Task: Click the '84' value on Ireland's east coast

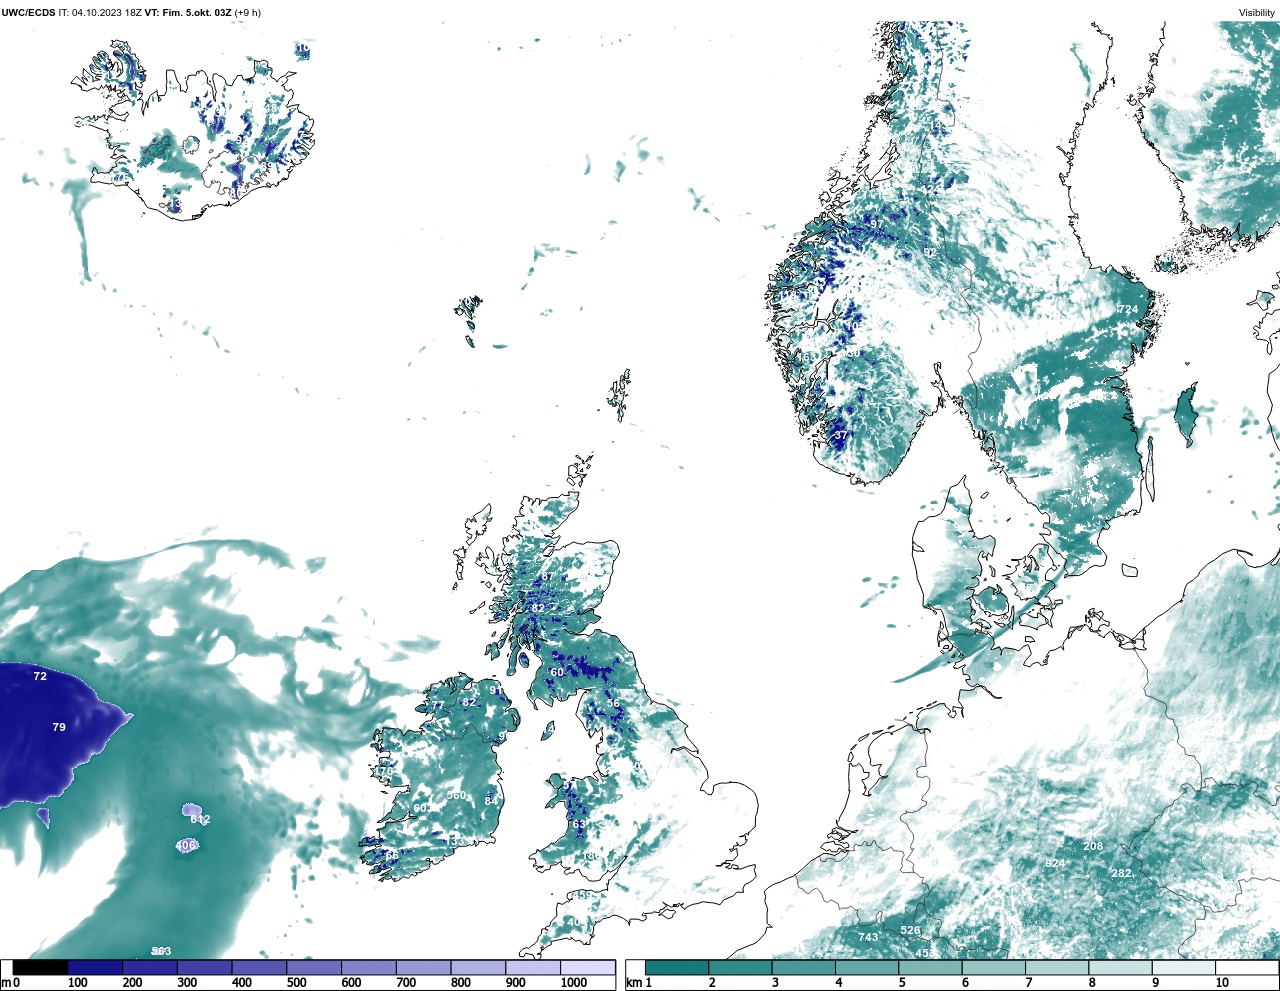Action: click(x=491, y=802)
